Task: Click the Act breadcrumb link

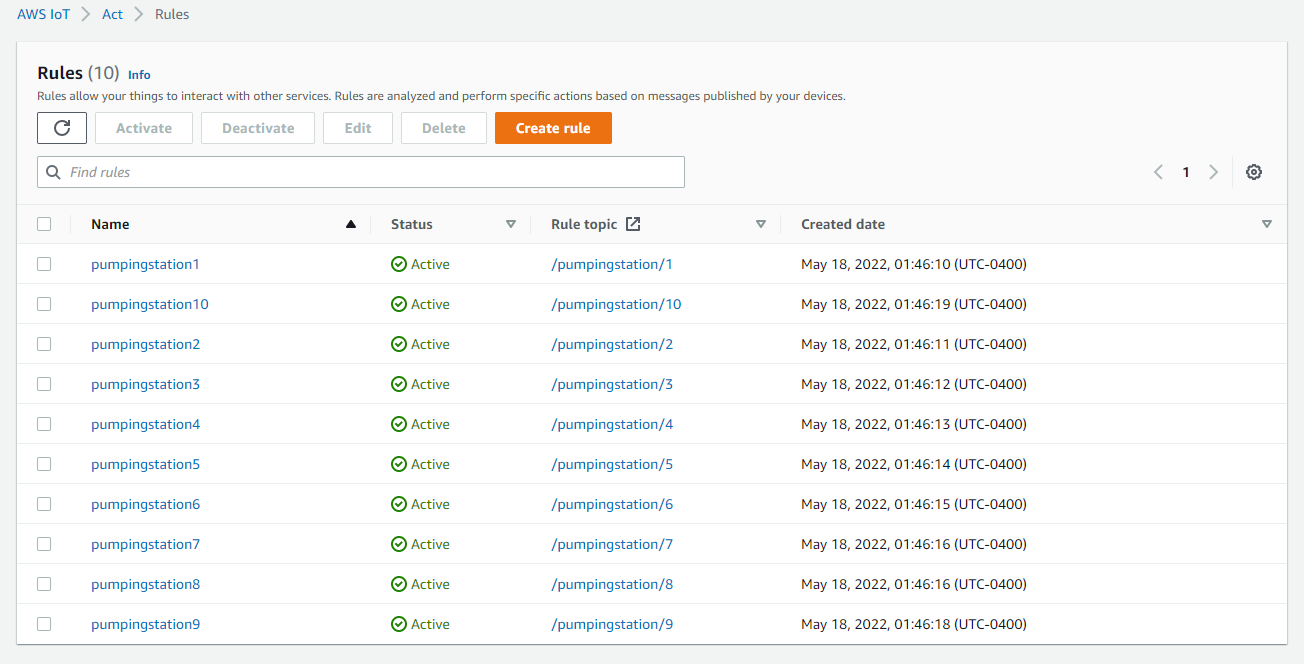Action: pos(113,15)
